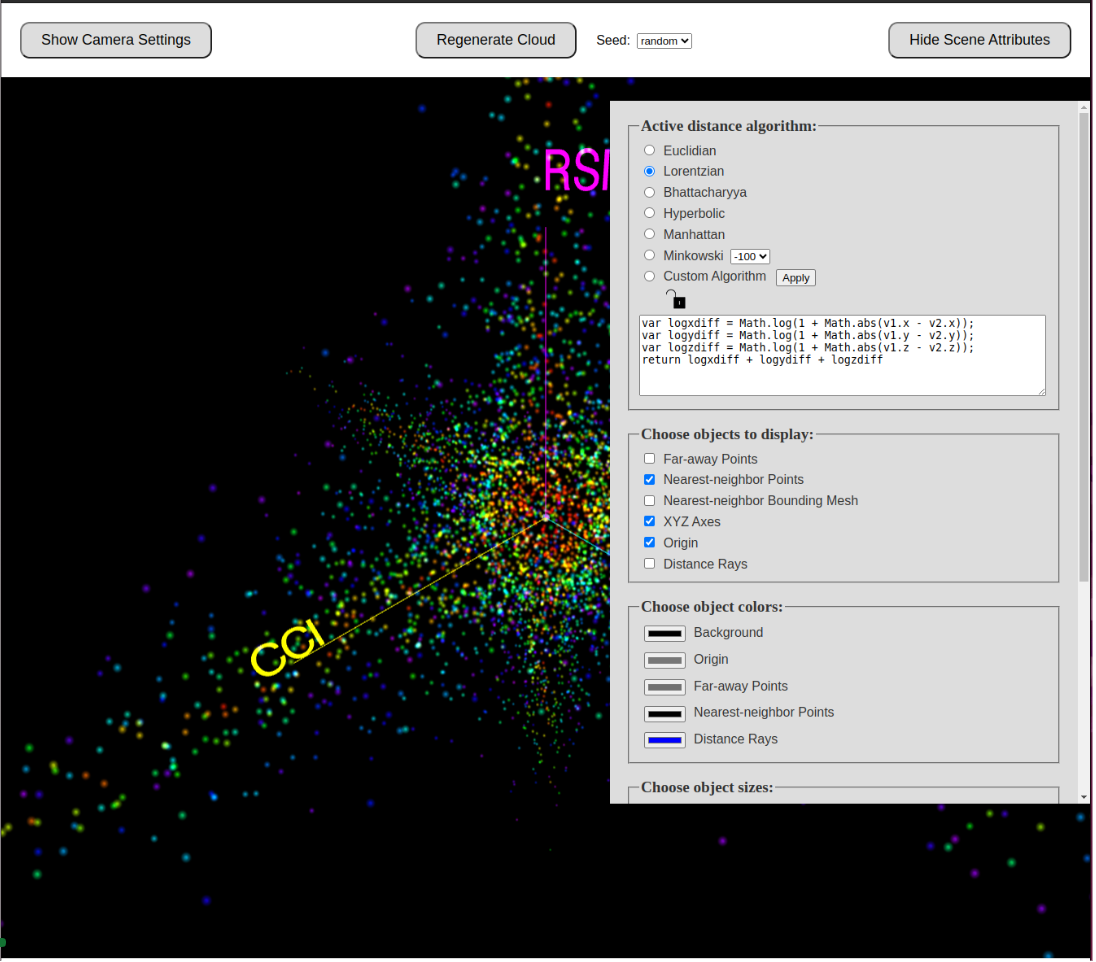The width and height of the screenshot is (1096, 962).
Task: Enable the Distance Rays checkbox
Action: 650,564
